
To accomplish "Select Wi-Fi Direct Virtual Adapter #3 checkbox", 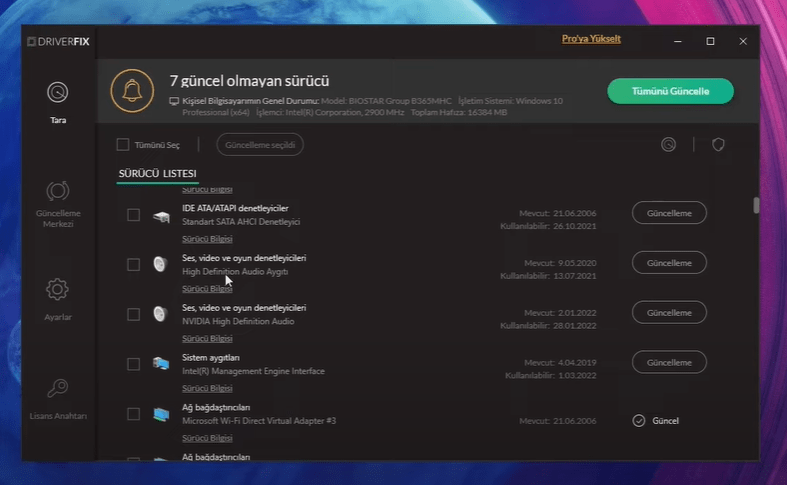I will (x=134, y=414).
